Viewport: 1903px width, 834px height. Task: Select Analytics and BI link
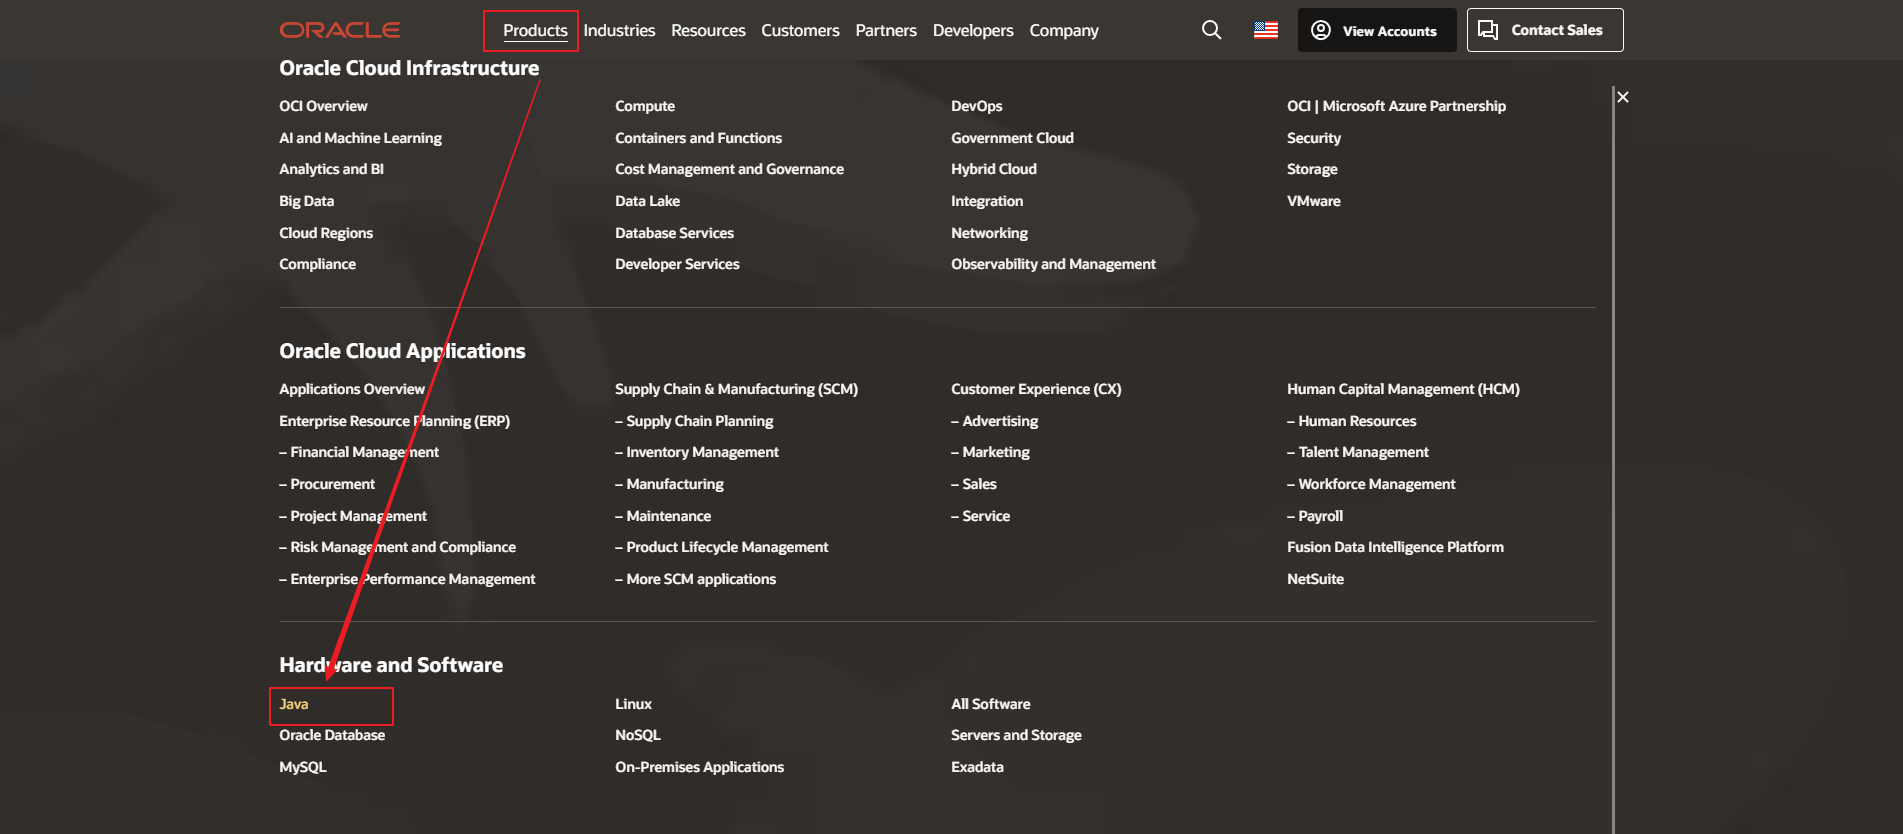point(331,169)
